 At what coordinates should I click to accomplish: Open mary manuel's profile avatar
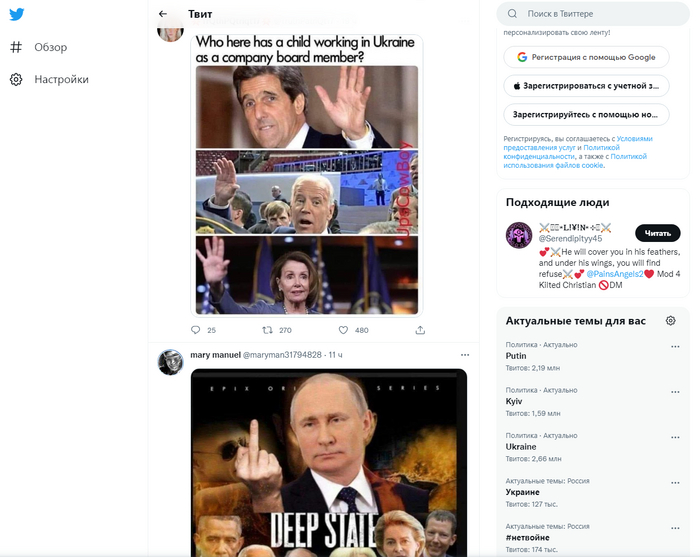(170, 362)
